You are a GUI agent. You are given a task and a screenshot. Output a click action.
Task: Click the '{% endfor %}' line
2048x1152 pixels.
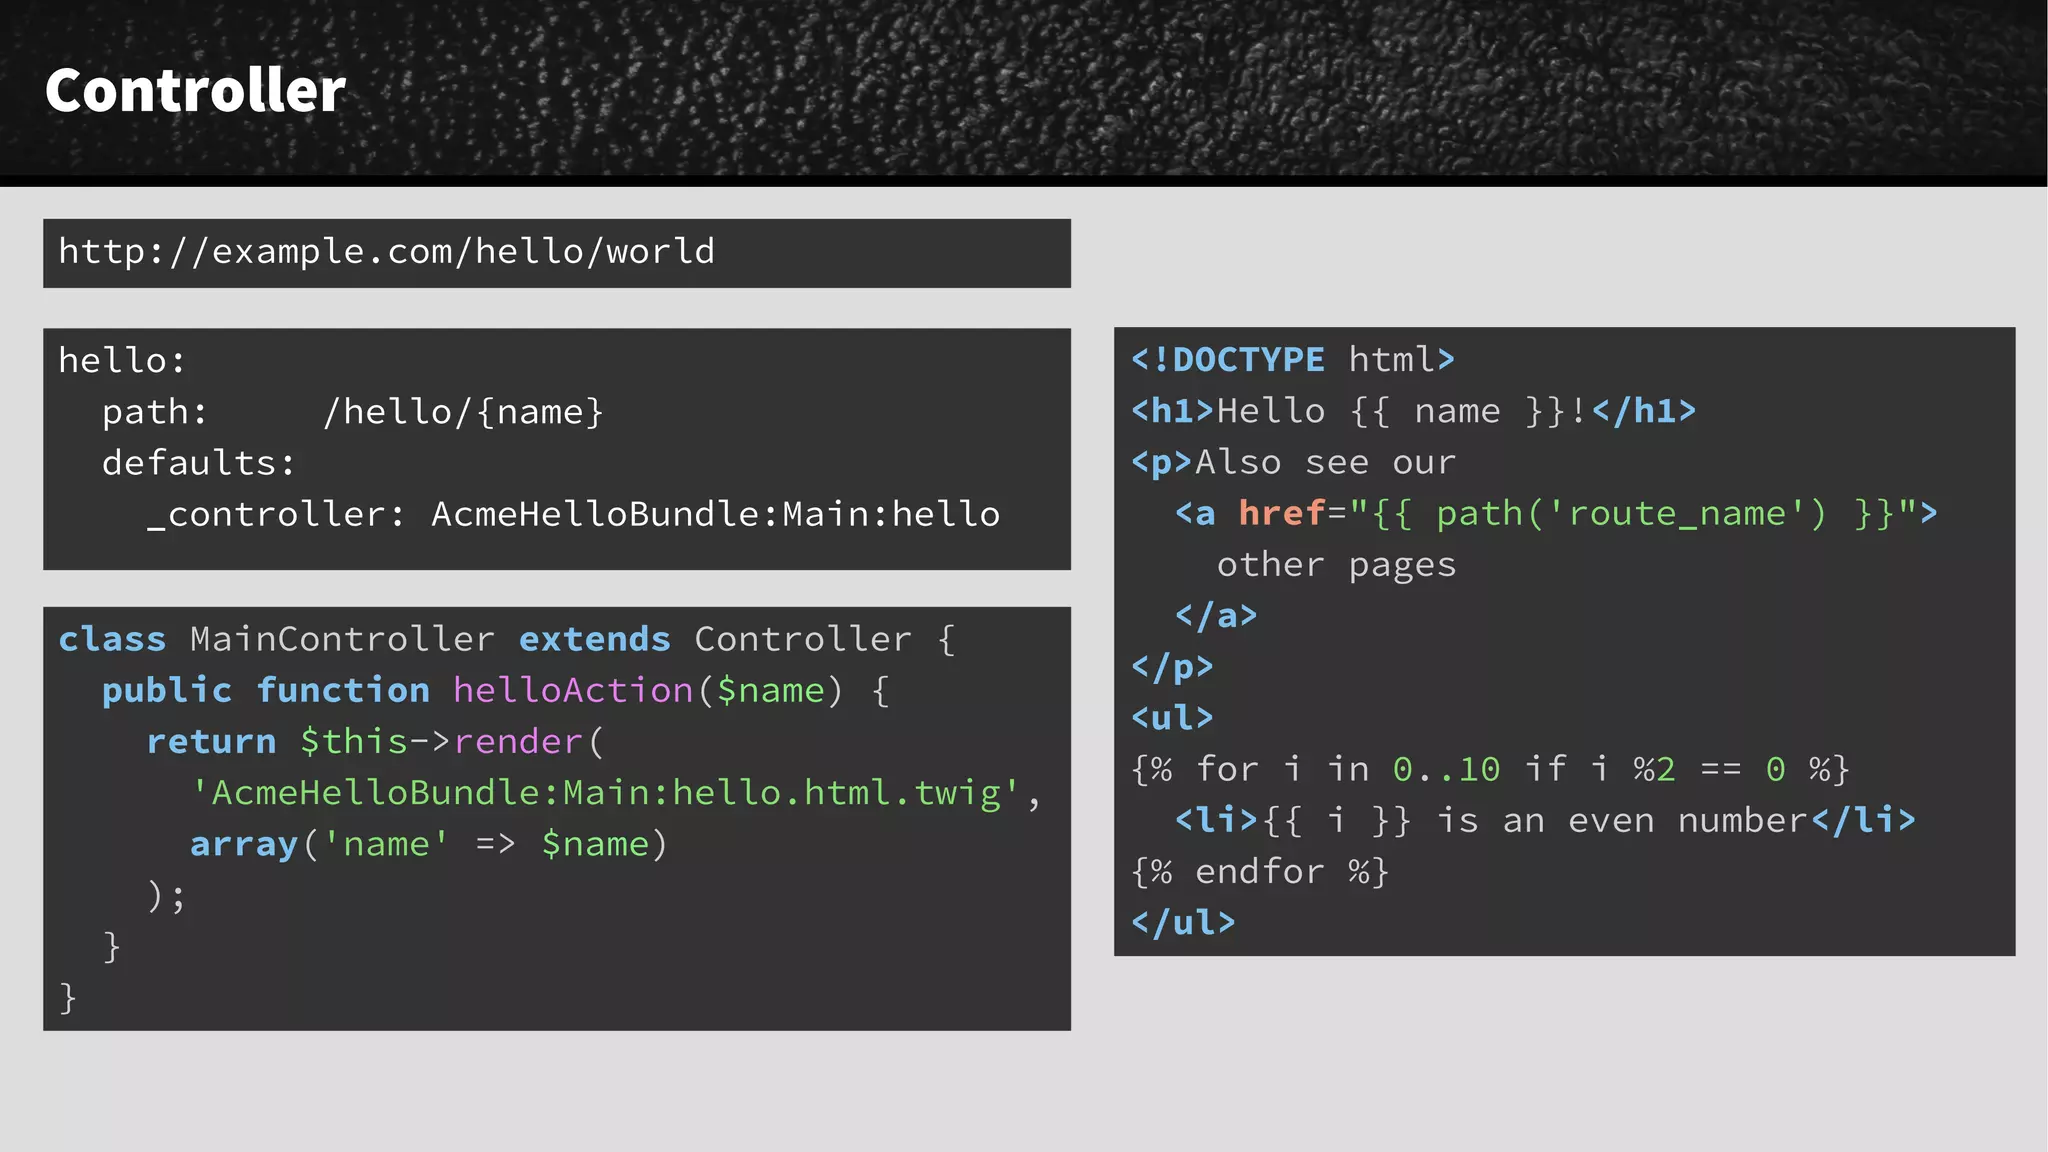tap(1261, 872)
